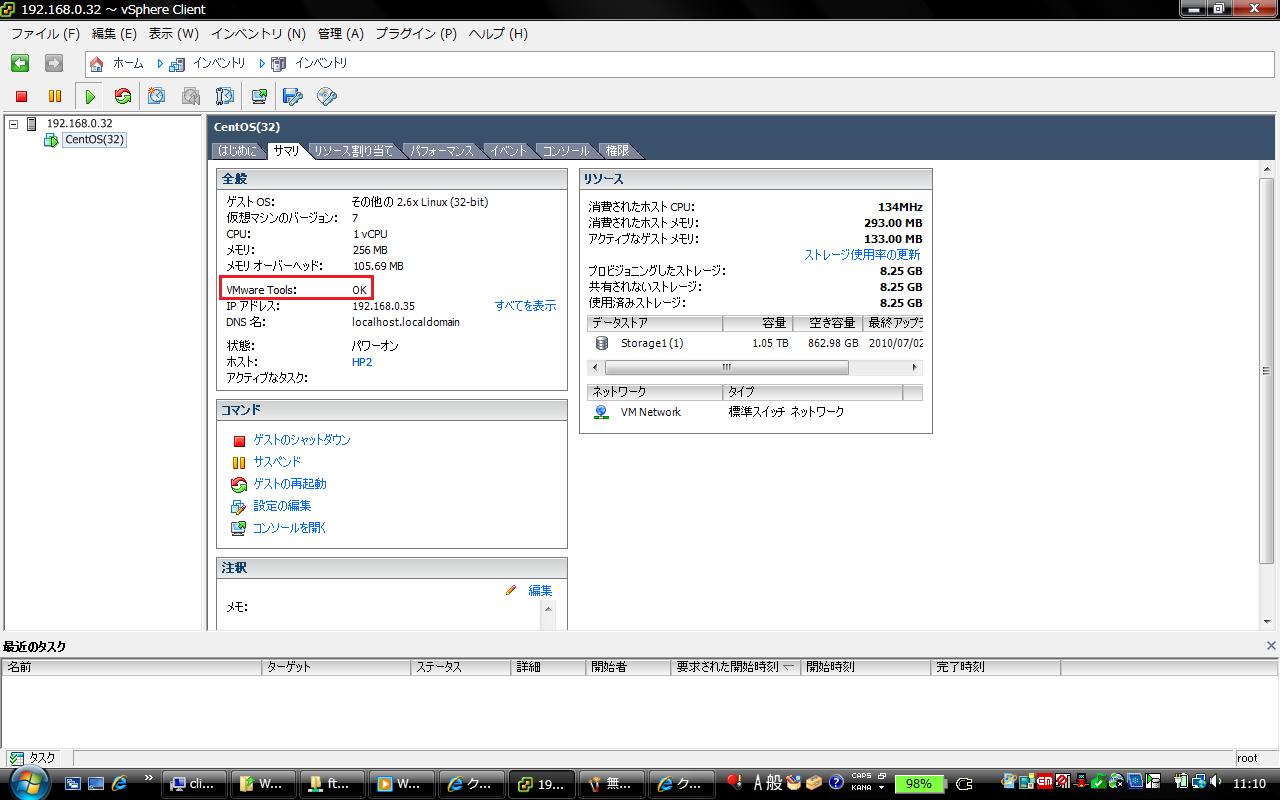Screen dimensions: 1280x800
Task: Click the ゲストの再起動 command link
Action: 290,484
